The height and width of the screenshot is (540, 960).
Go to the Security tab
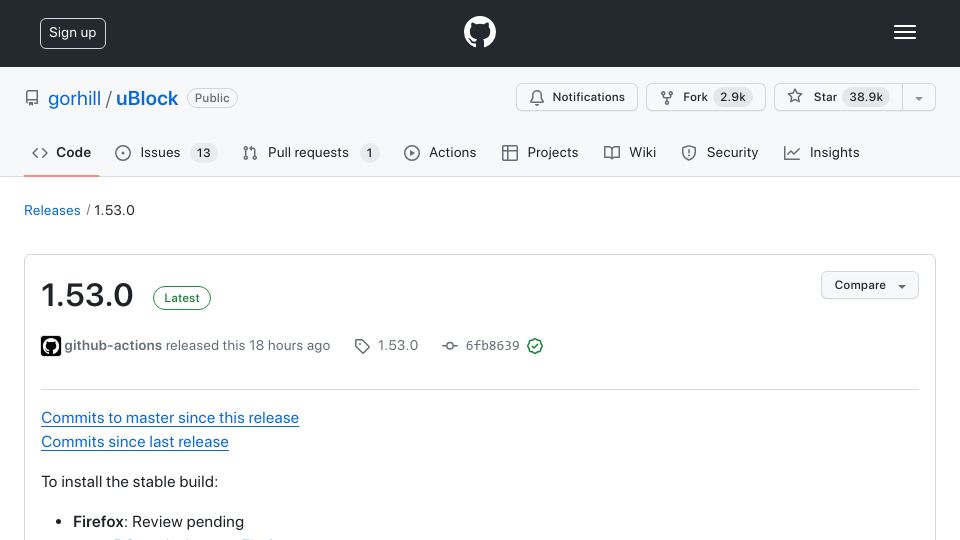point(719,152)
